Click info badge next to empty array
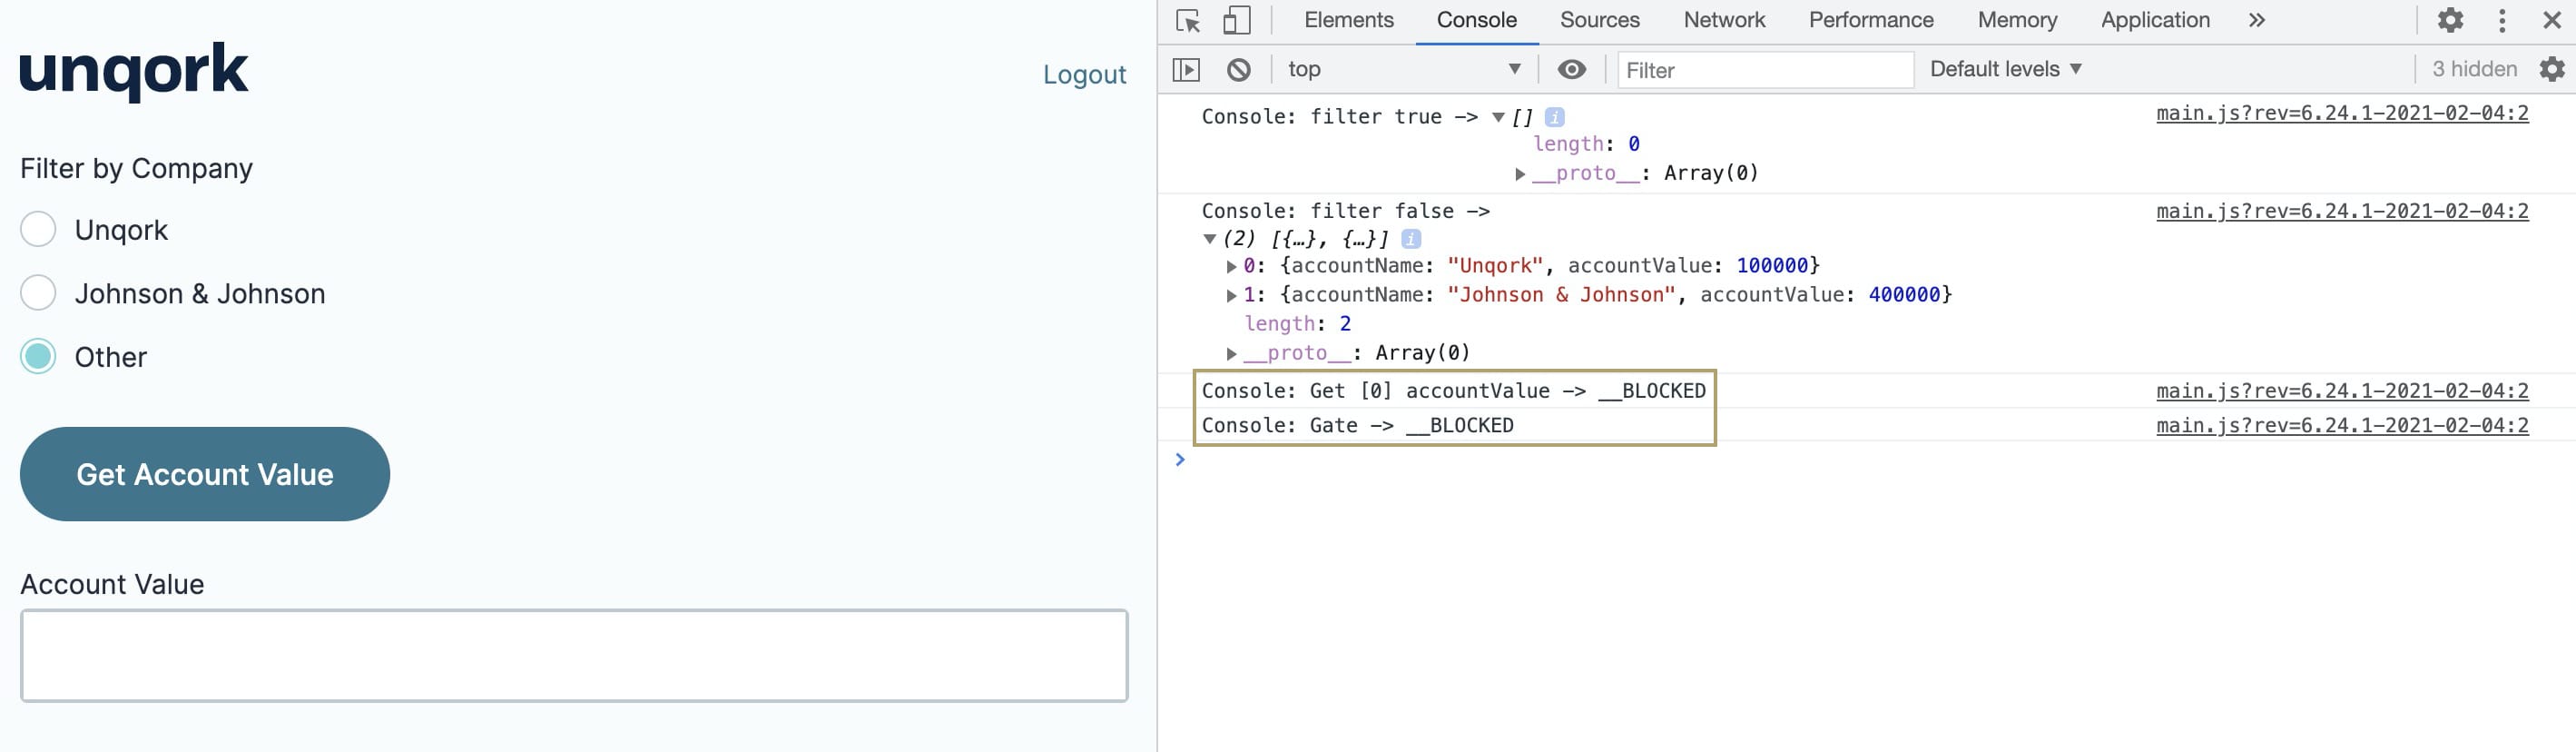 [1554, 117]
